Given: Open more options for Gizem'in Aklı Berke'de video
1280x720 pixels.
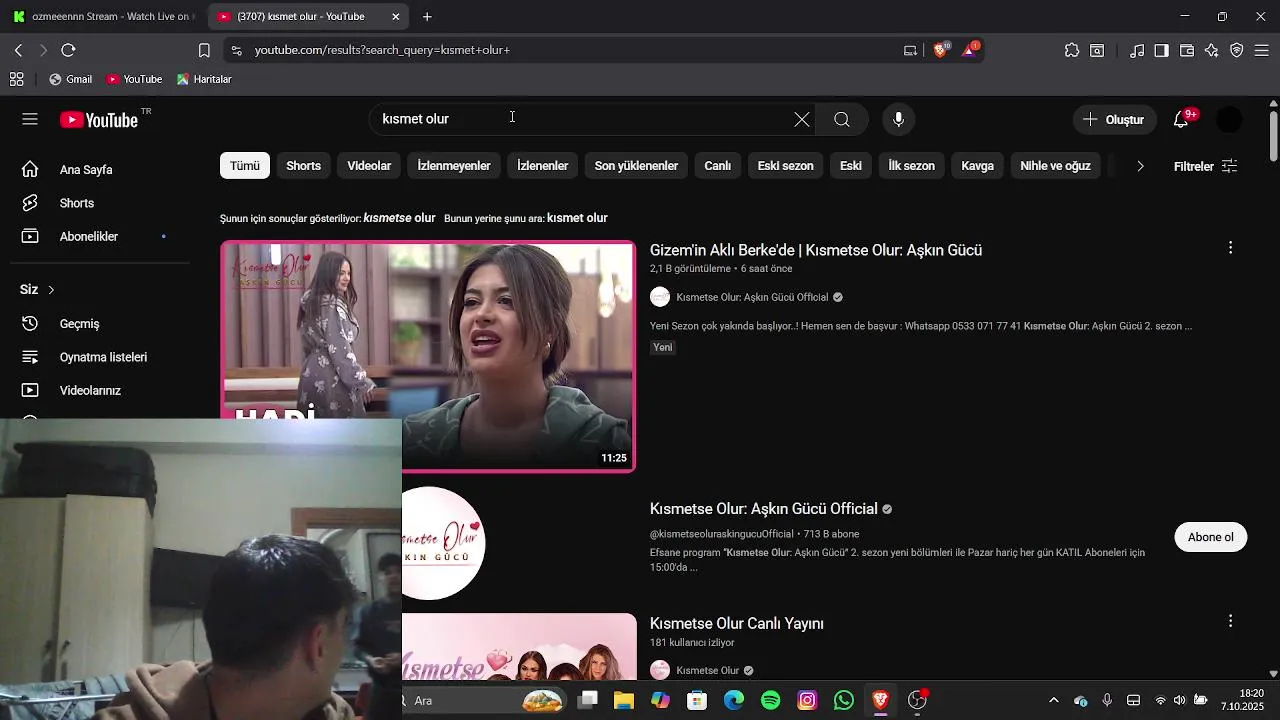Looking at the screenshot, I should (1230, 248).
